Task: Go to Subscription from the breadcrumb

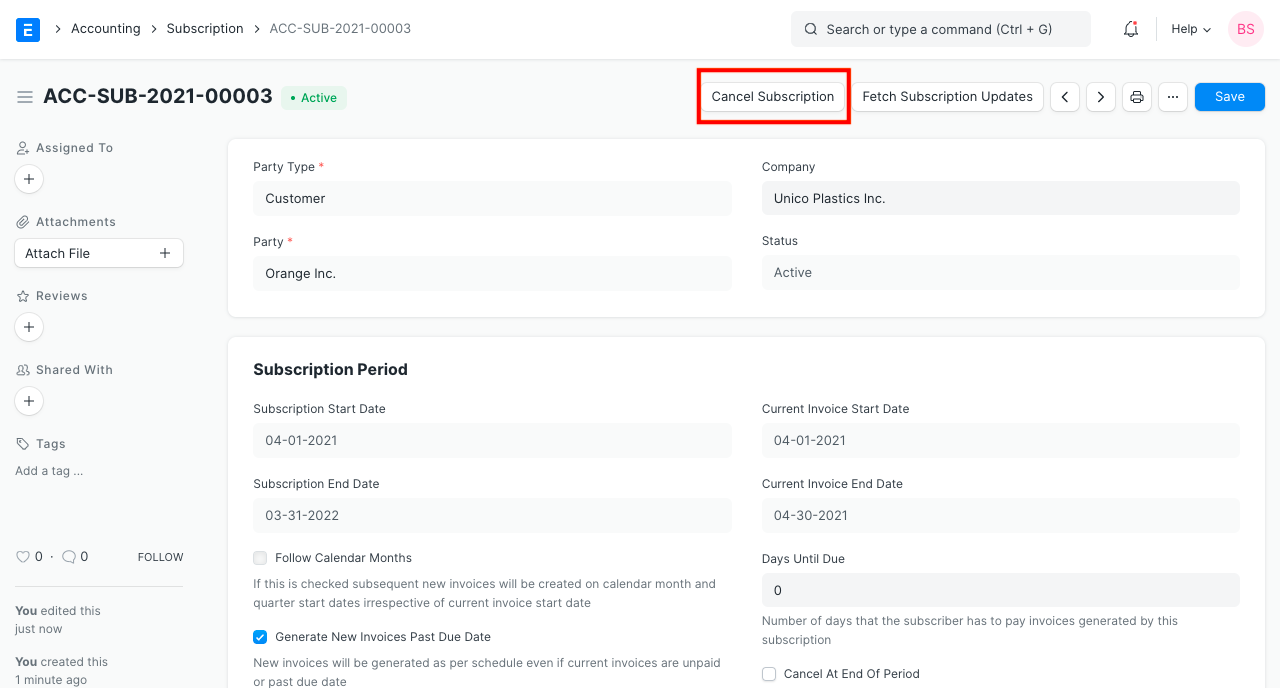Action: coord(205,28)
